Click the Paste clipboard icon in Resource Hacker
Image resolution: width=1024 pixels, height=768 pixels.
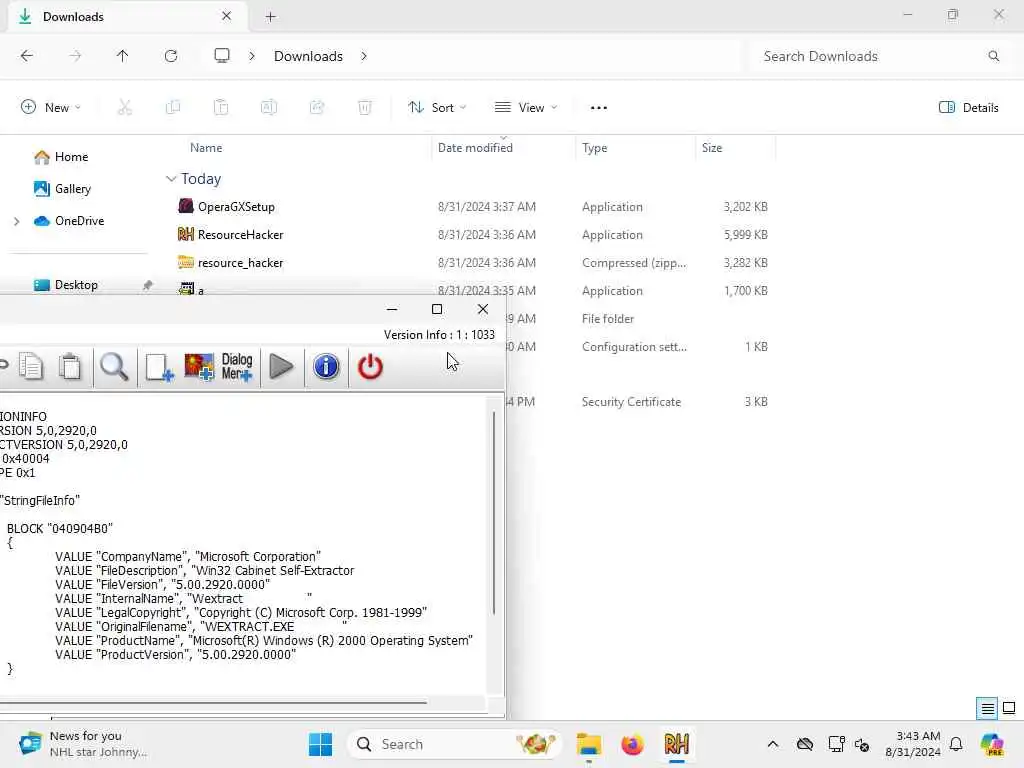pos(70,366)
